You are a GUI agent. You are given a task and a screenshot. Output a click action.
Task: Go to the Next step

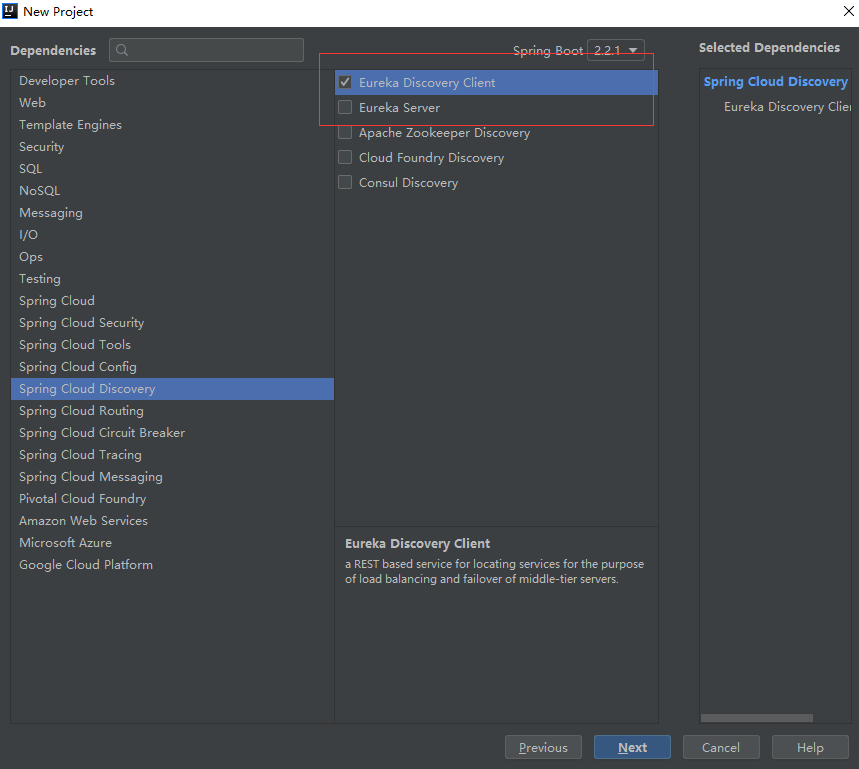(632, 747)
